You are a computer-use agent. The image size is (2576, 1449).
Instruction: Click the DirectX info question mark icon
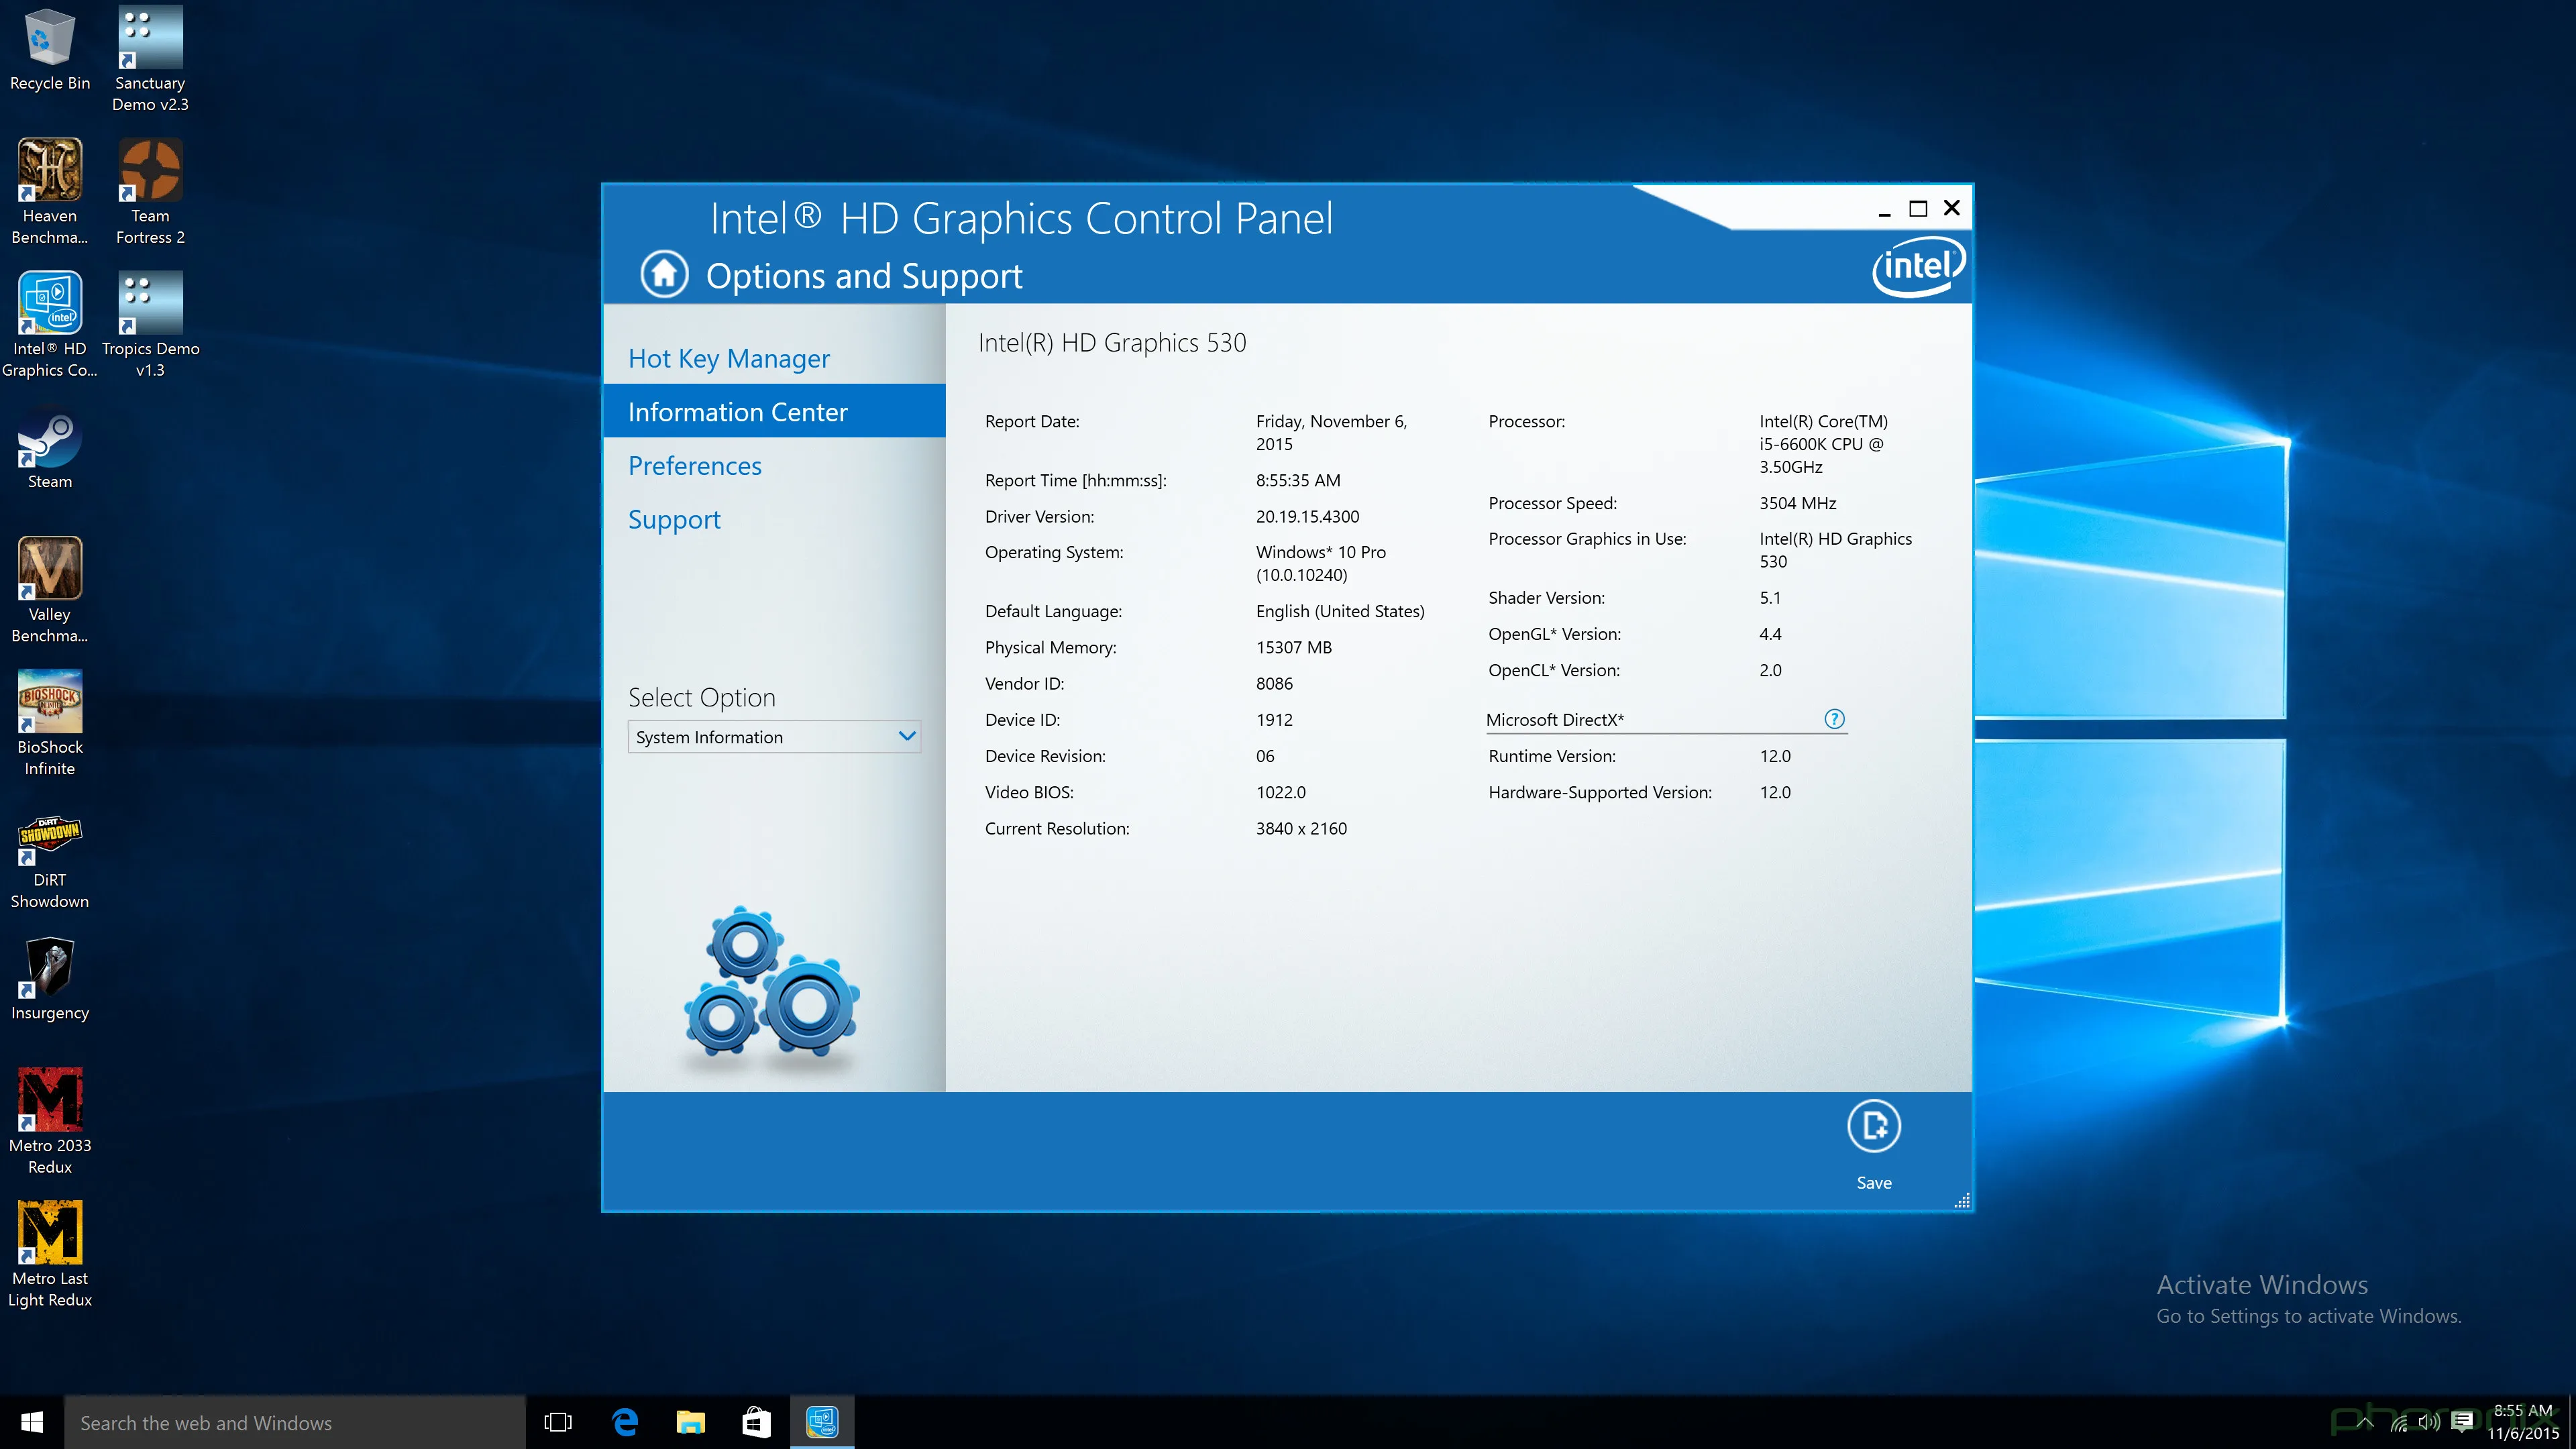click(1835, 718)
